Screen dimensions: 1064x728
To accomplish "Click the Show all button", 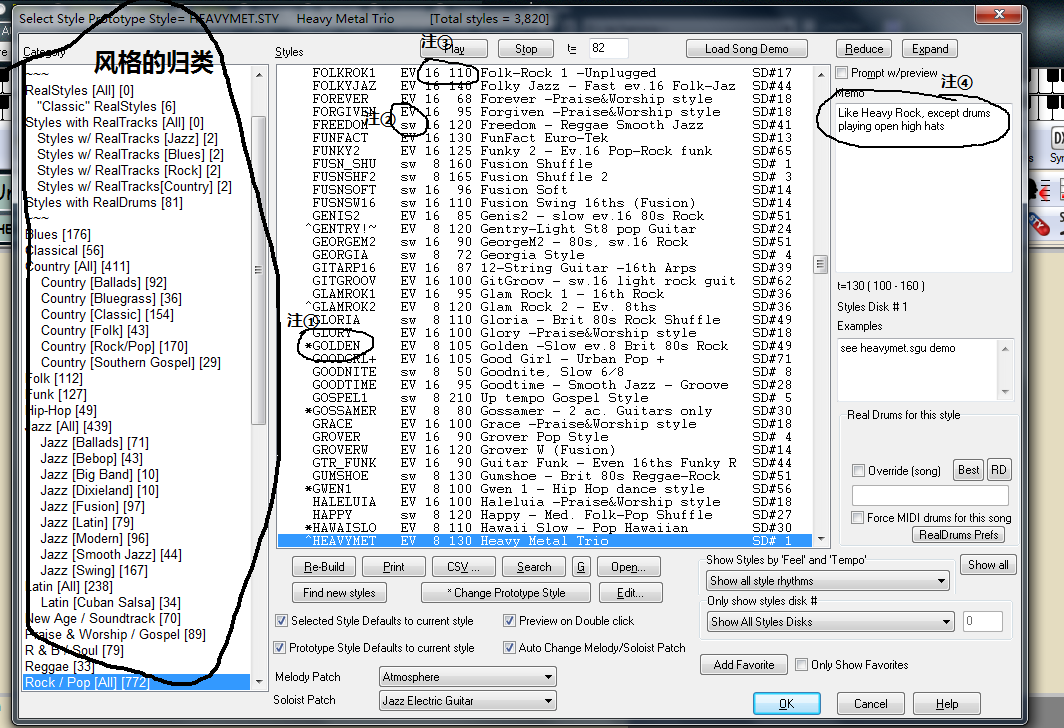I will tap(988, 565).
